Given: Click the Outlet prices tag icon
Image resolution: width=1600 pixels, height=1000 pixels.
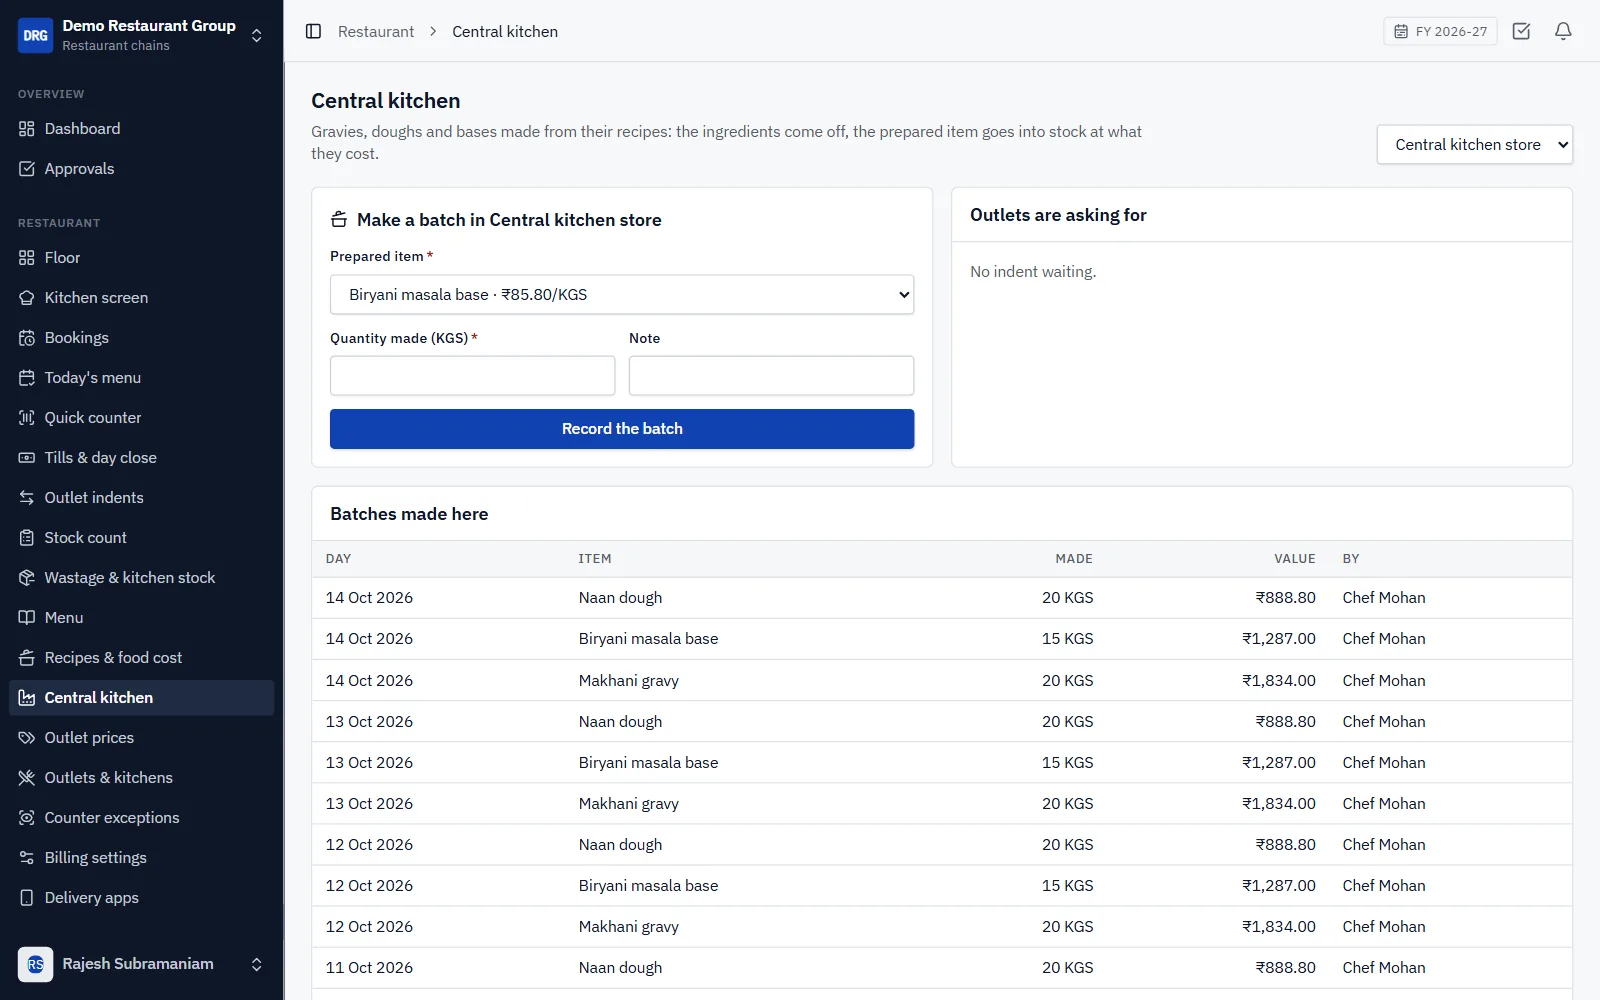Looking at the screenshot, I should coord(27,737).
